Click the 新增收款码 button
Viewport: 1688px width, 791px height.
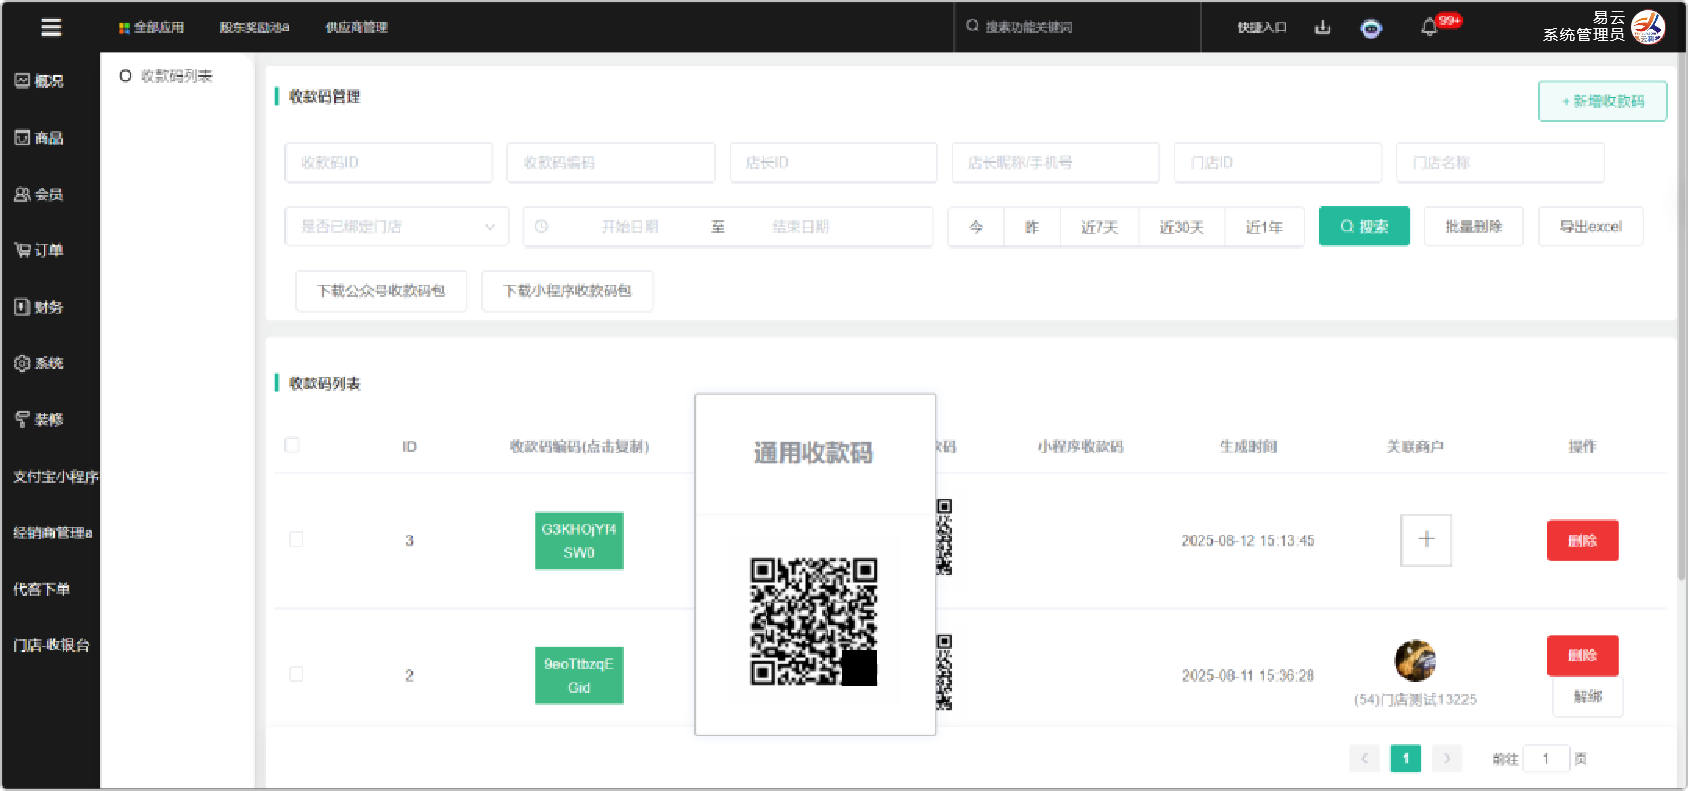[x=1602, y=101]
